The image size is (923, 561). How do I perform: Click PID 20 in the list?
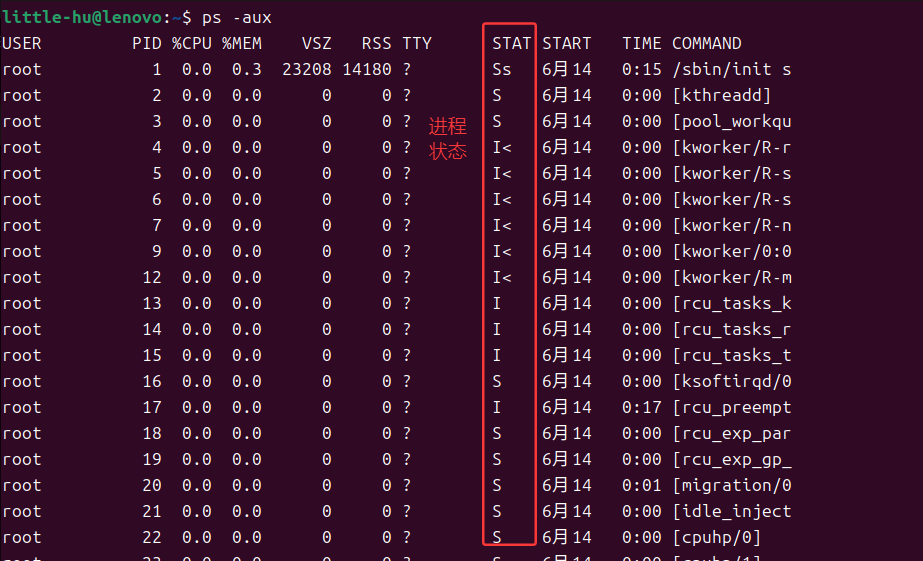[152, 485]
